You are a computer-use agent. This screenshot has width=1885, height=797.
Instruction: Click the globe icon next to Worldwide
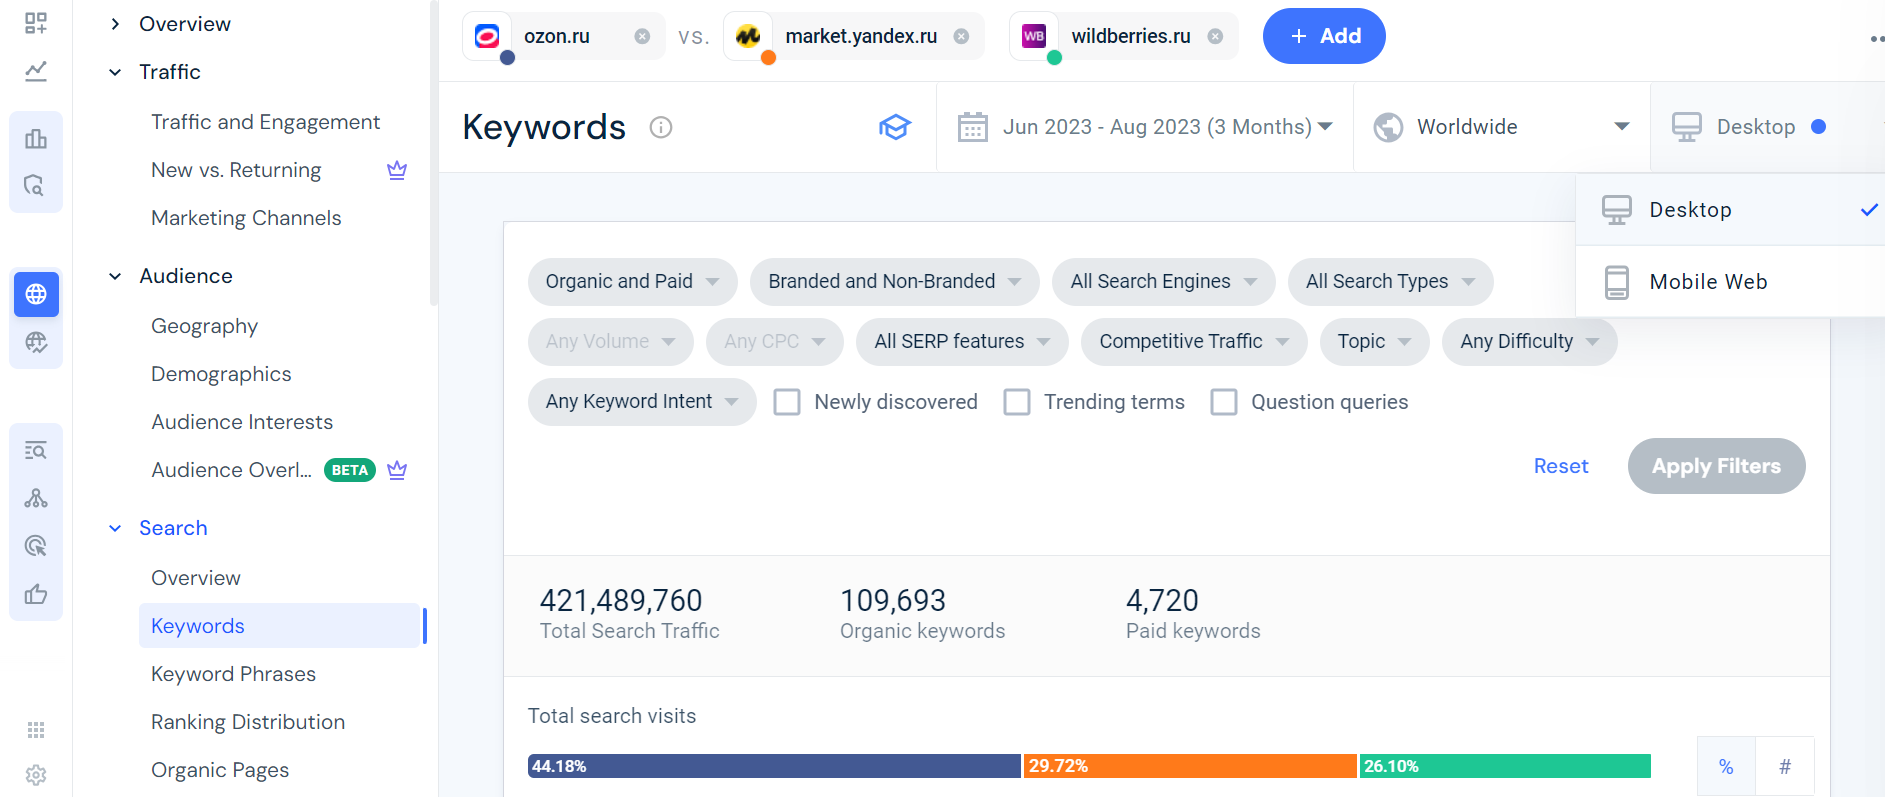1388,127
